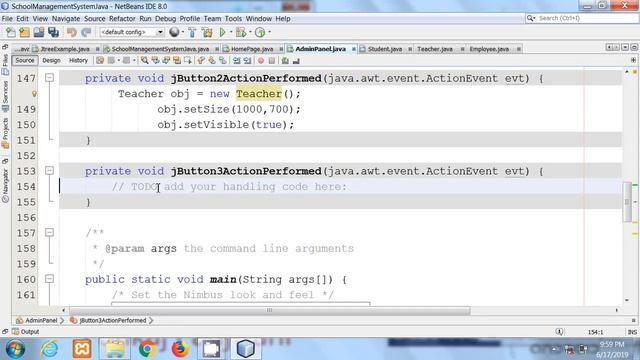Switch to the Student.java tab

point(384,49)
